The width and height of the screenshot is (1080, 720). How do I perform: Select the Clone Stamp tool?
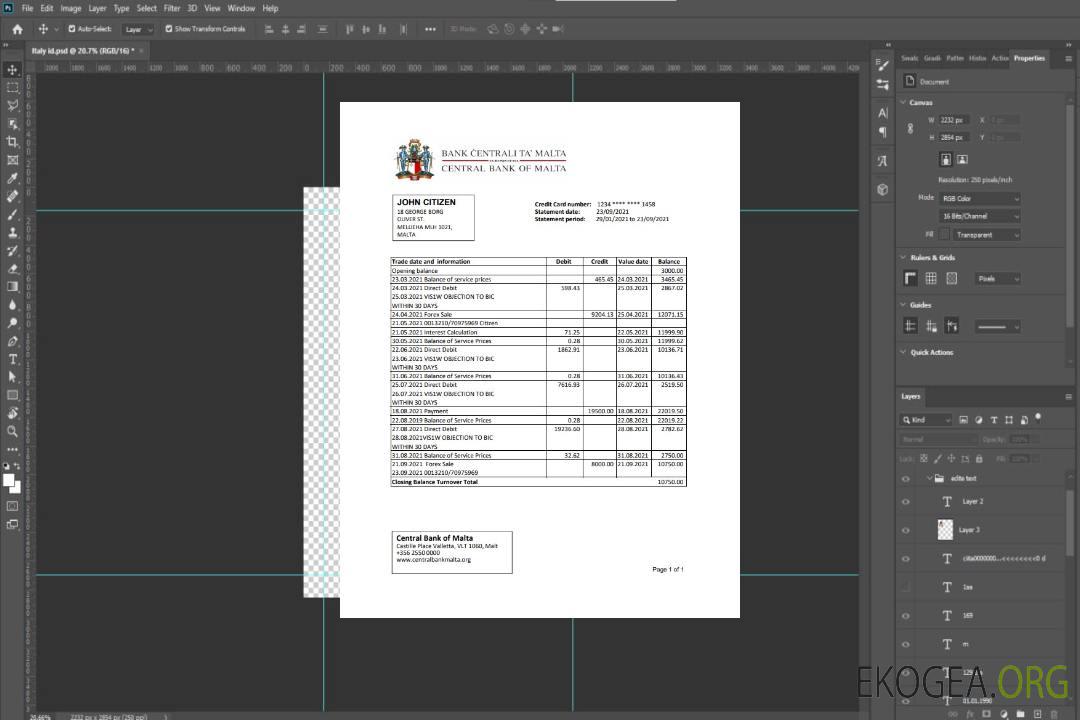click(x=12, y=232)
